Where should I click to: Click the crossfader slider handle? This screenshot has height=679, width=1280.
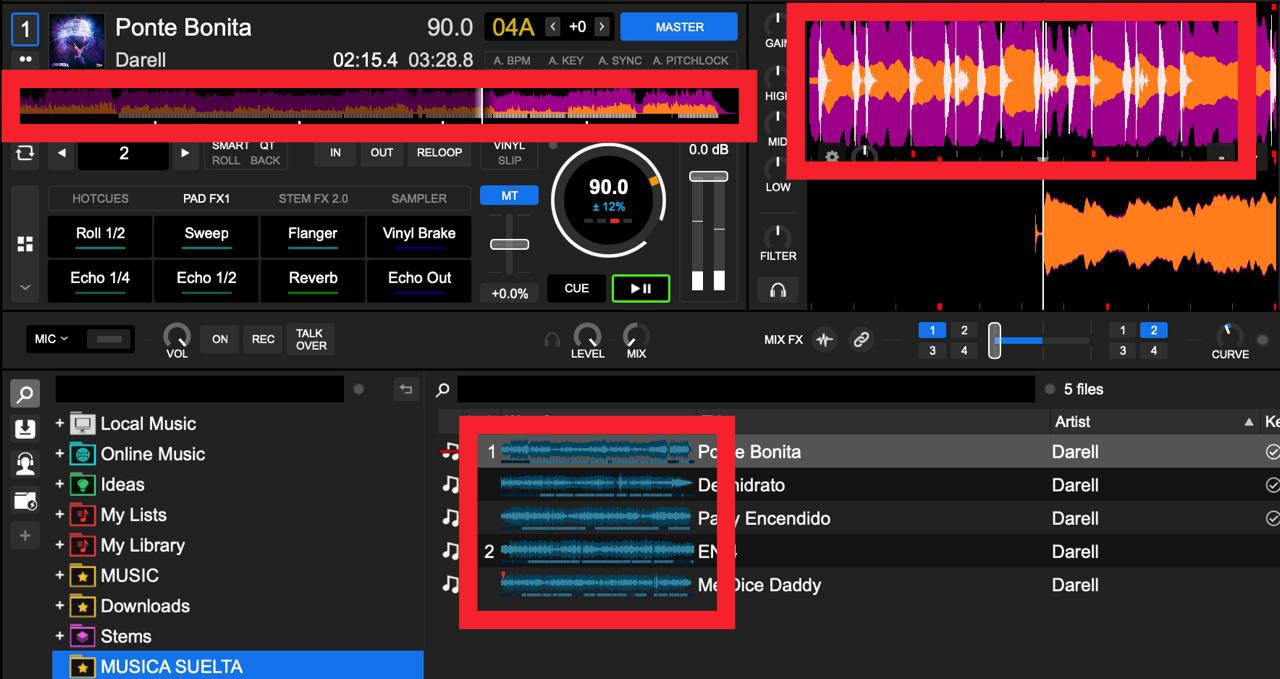tap(994, 340)
